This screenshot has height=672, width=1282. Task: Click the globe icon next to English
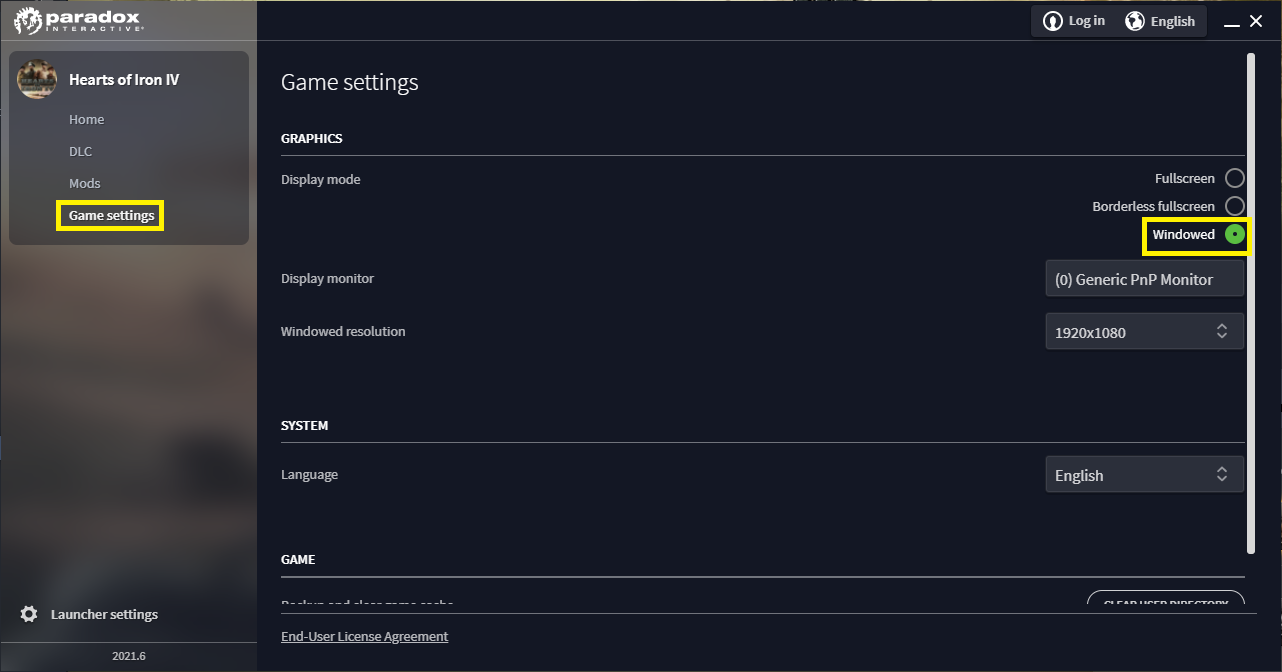1134,20
